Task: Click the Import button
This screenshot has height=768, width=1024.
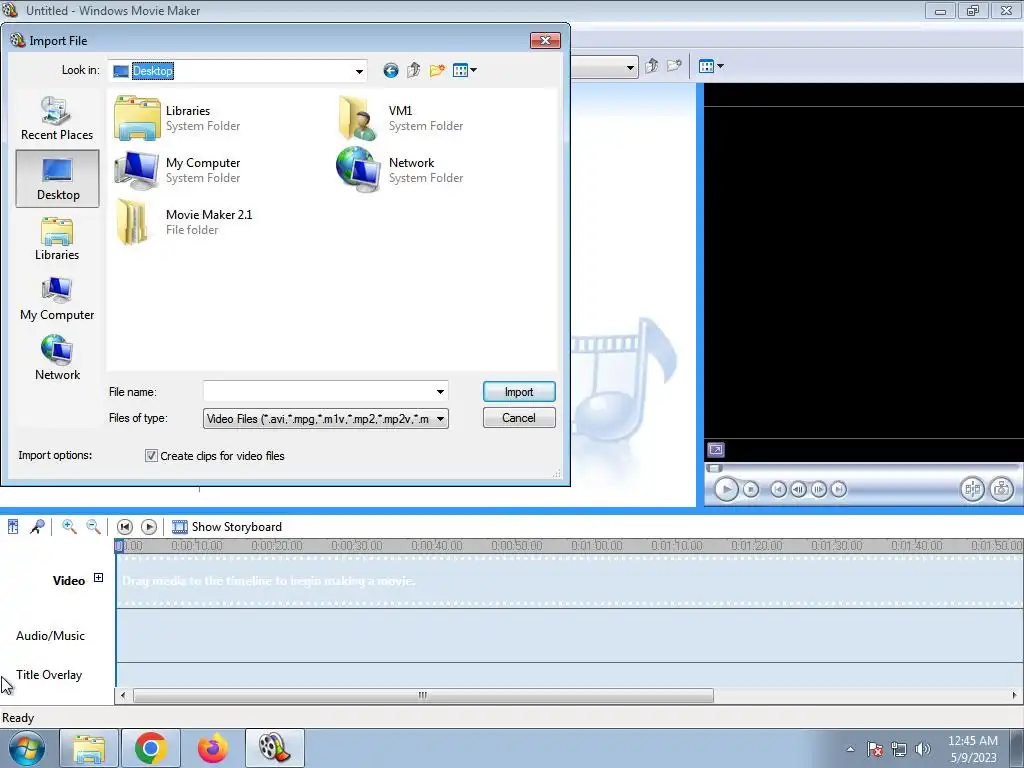Action: point(519,392)
